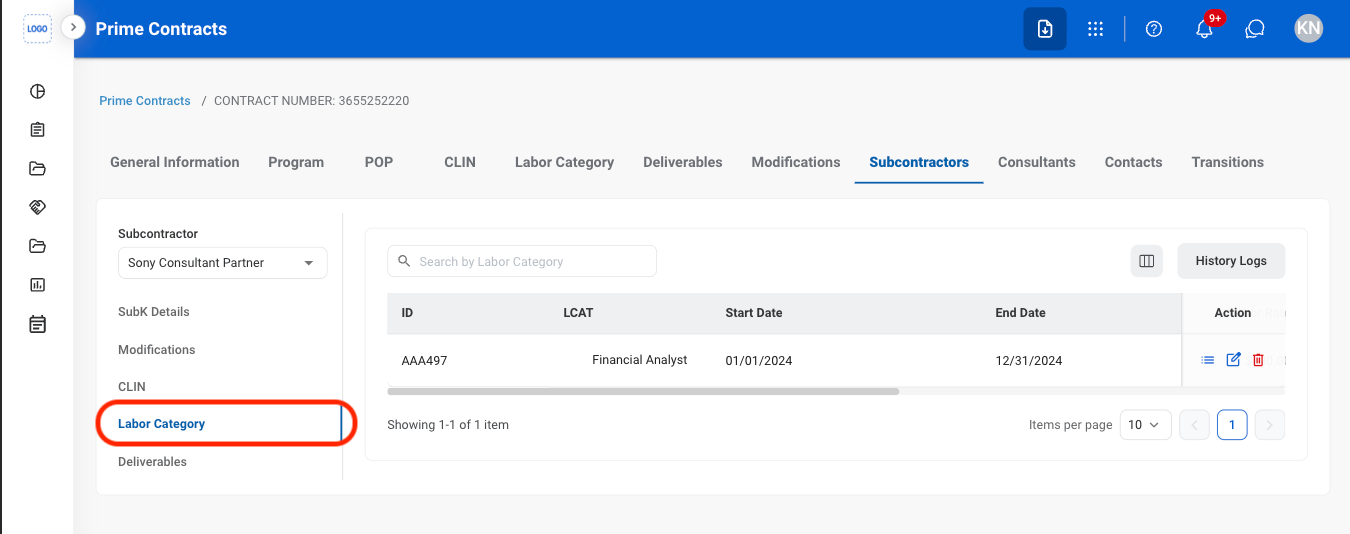Screen dimensions: 1350x534
Task: Select CLIN in subcontractor side menu
Action: [132, 387]
